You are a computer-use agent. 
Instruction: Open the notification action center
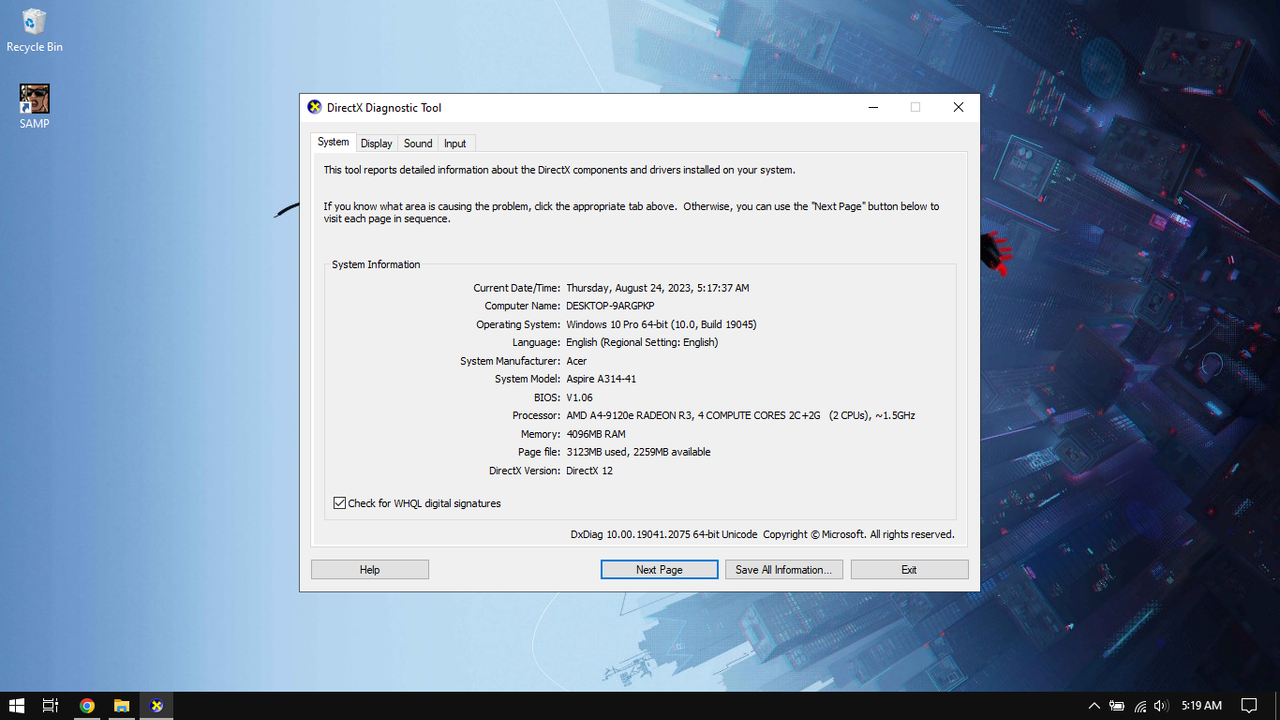pos(1248,705)
